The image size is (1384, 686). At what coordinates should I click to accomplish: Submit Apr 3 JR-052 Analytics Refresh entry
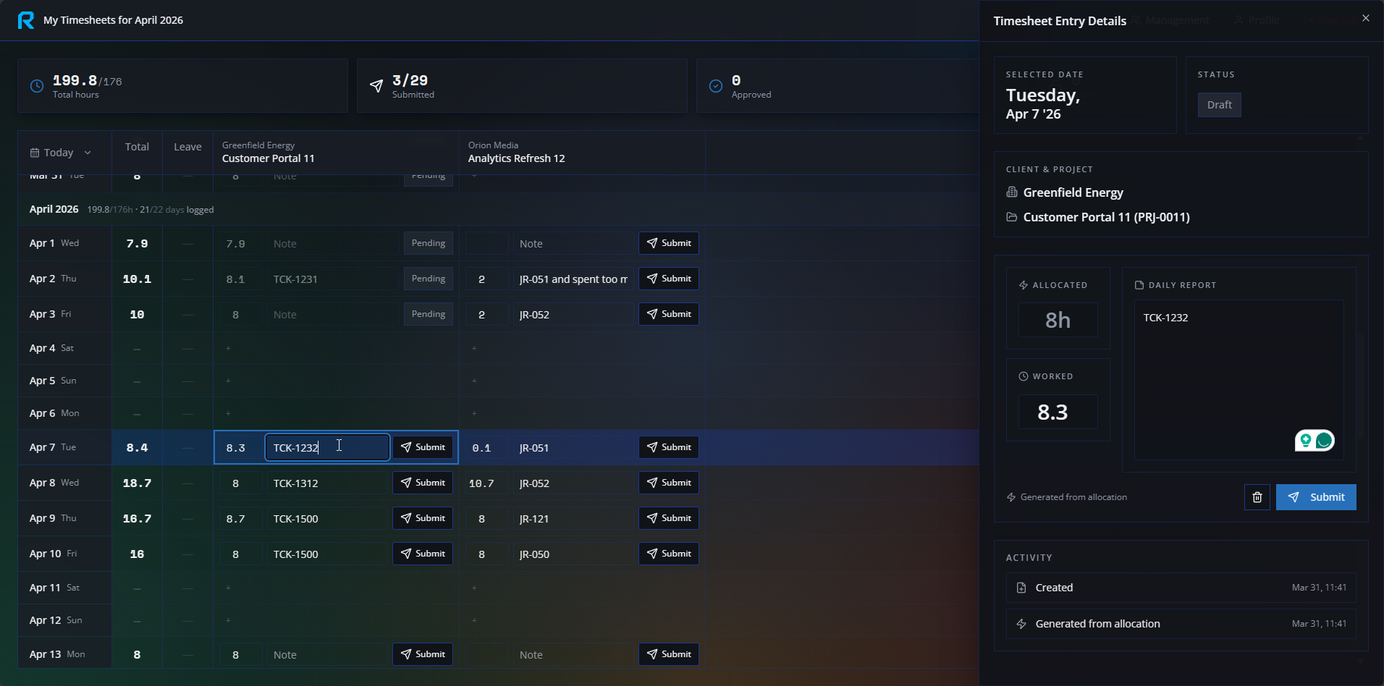click(668, 314)
